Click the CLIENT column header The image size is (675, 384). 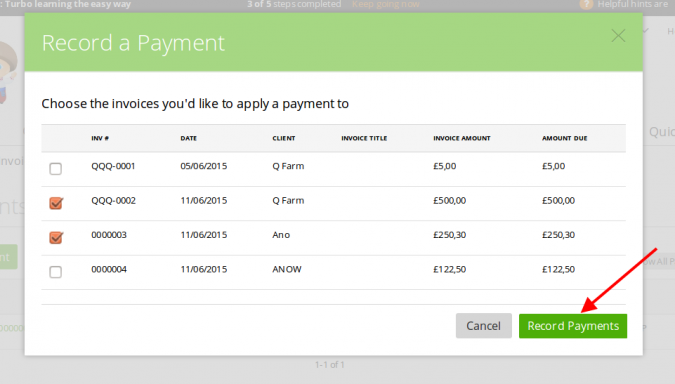(284, 138)
